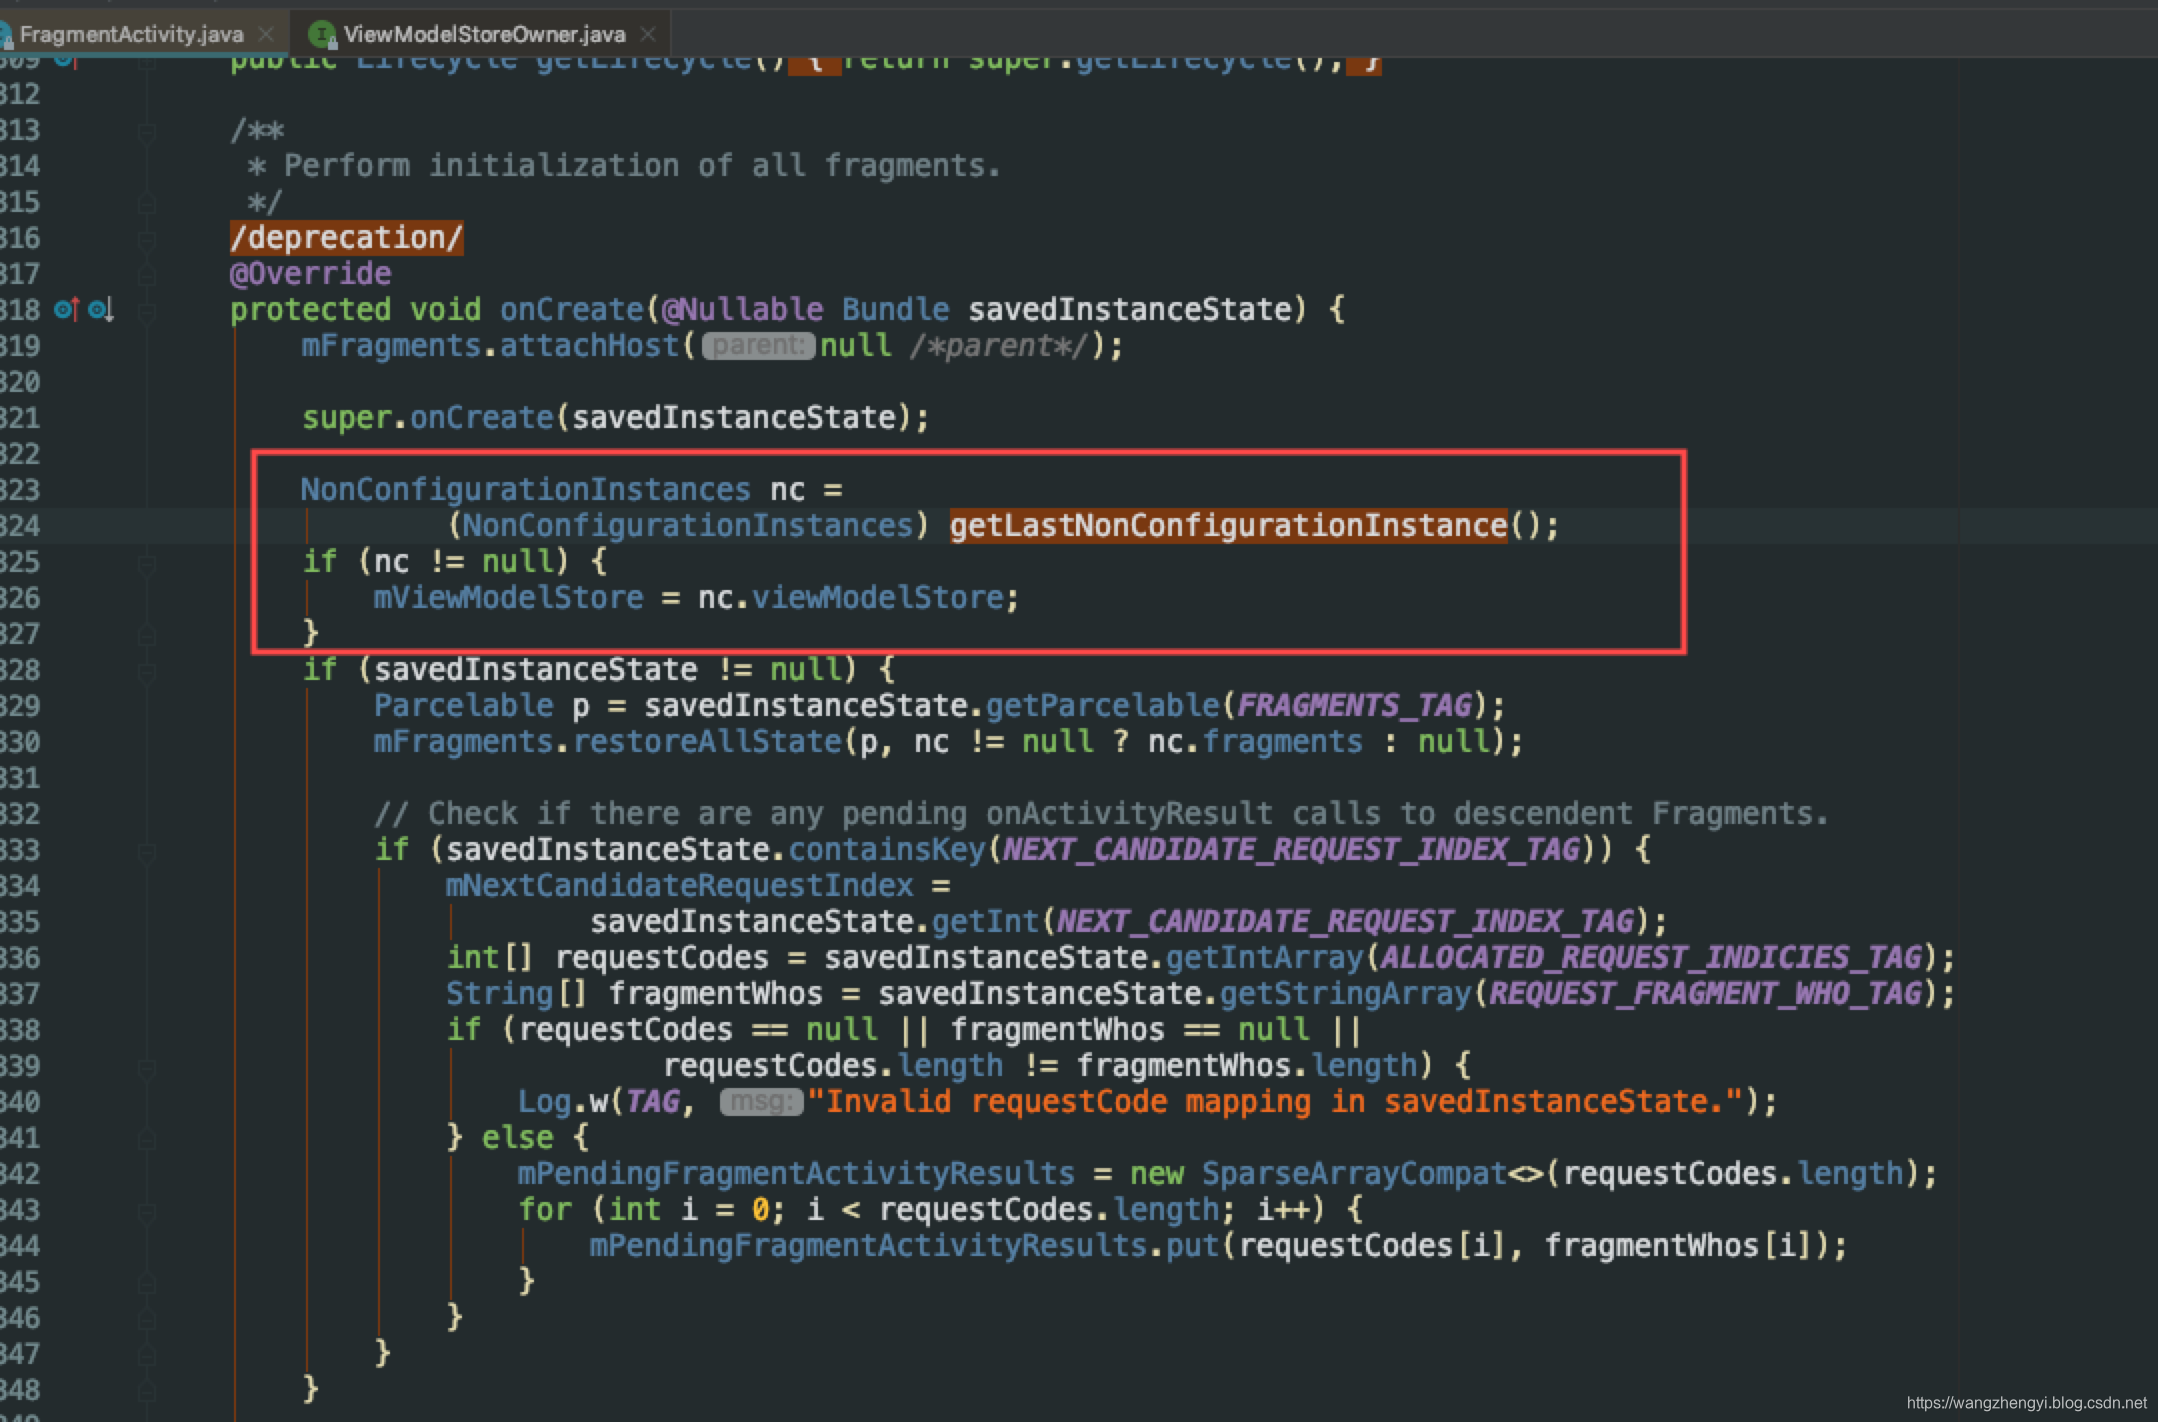Viewport: 2158px width, 1422px height.
Task: Collapse the else block fold marker at line 341
Action: click(147, 1139)
